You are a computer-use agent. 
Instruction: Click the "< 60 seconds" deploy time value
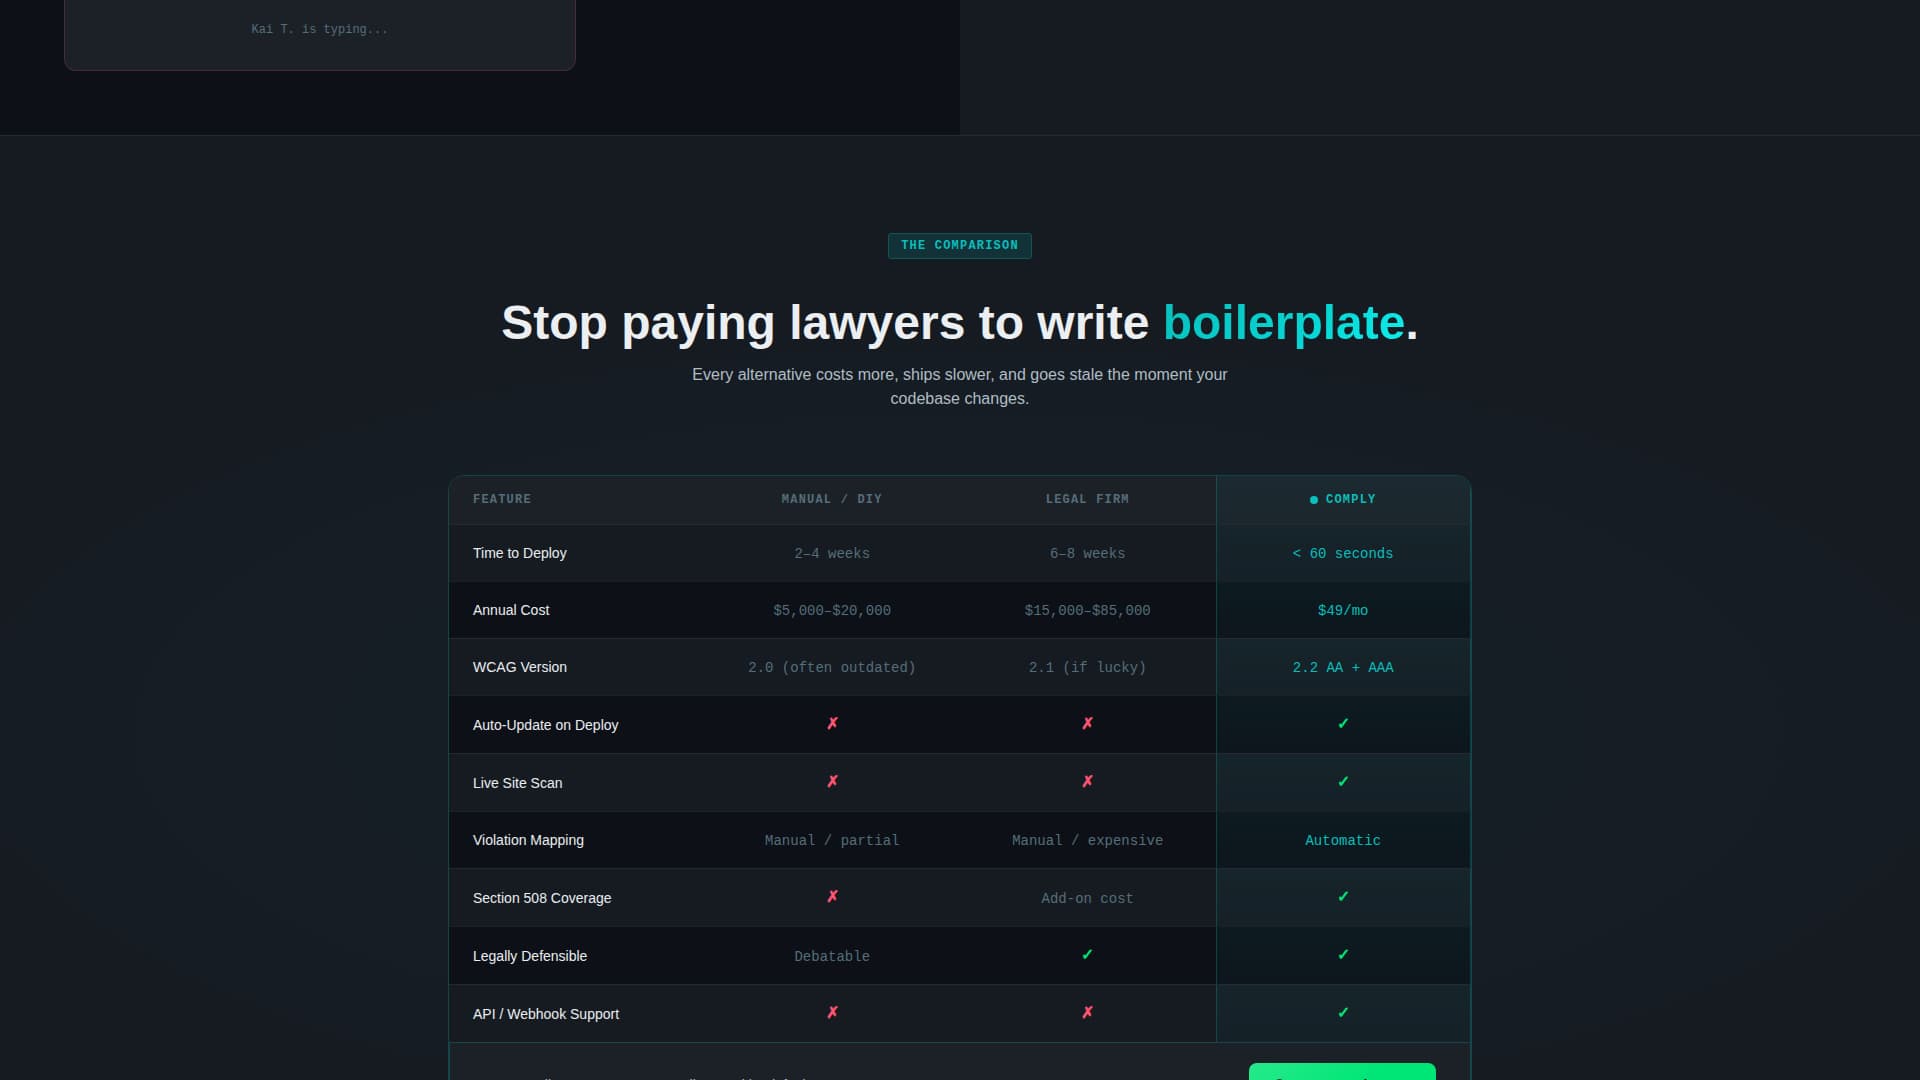tap(1342, 553)
